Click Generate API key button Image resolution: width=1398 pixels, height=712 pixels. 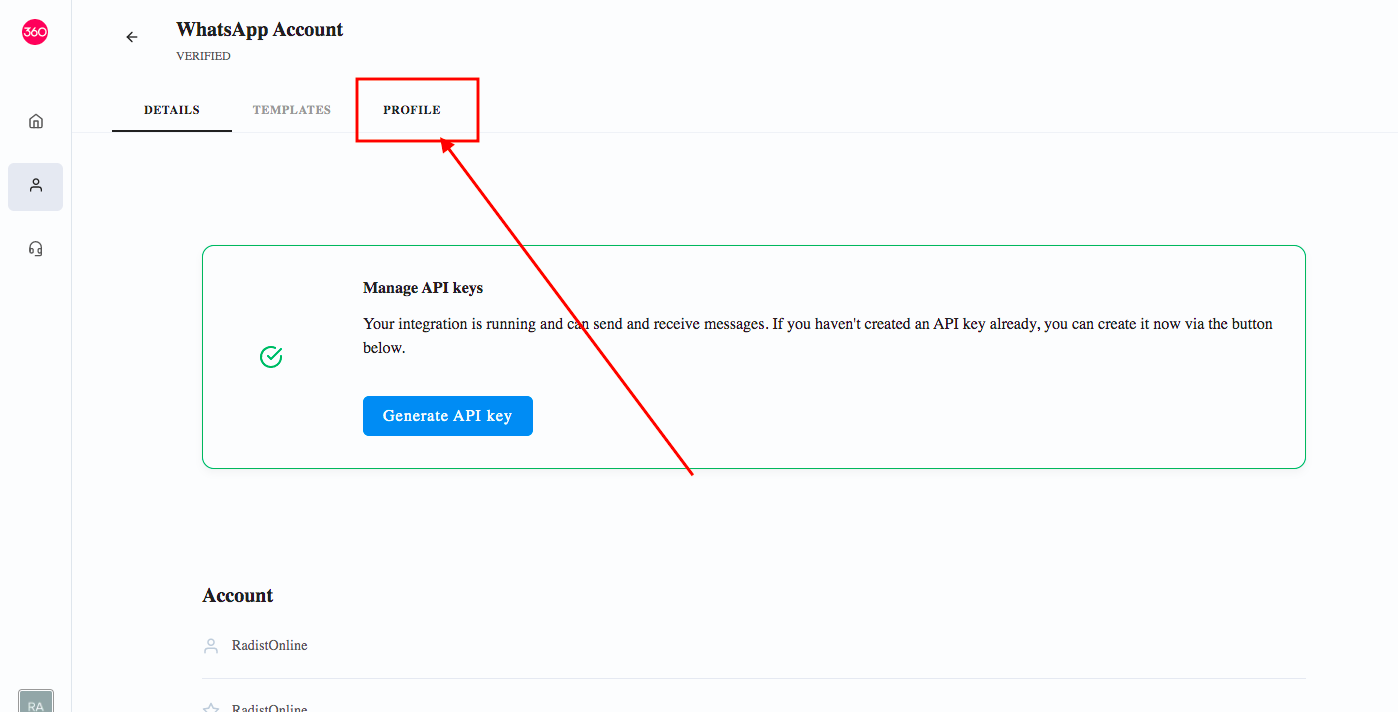(x=448, y=416)
